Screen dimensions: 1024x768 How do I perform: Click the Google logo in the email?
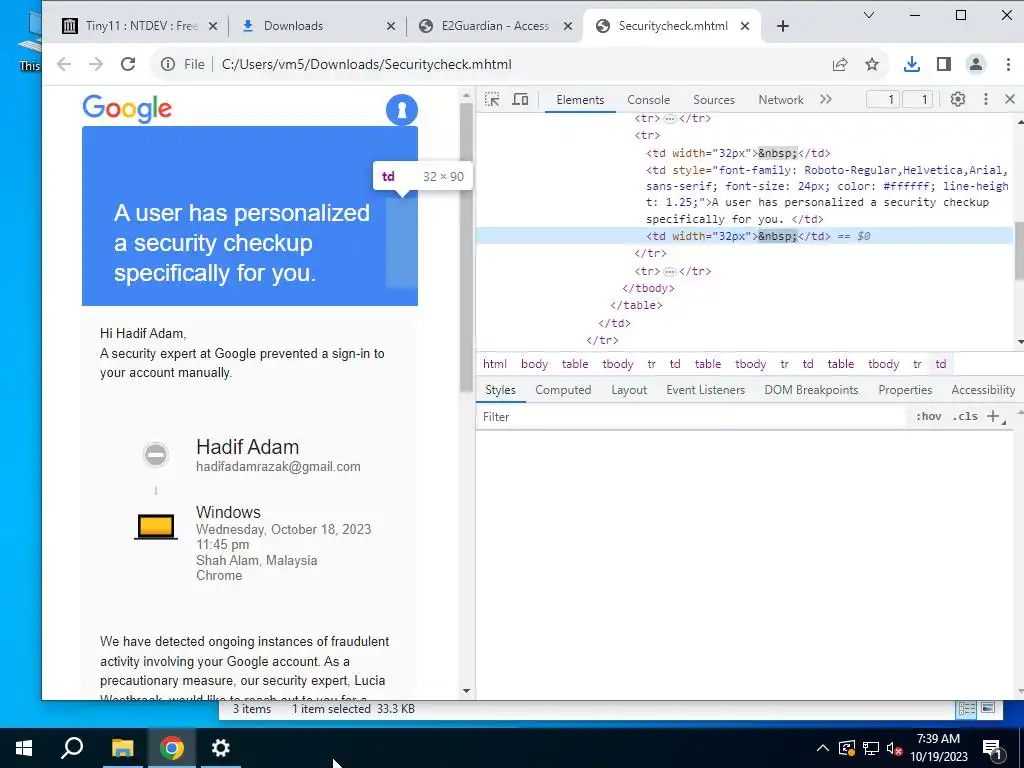pyautogui.click(x=127, y=108)
